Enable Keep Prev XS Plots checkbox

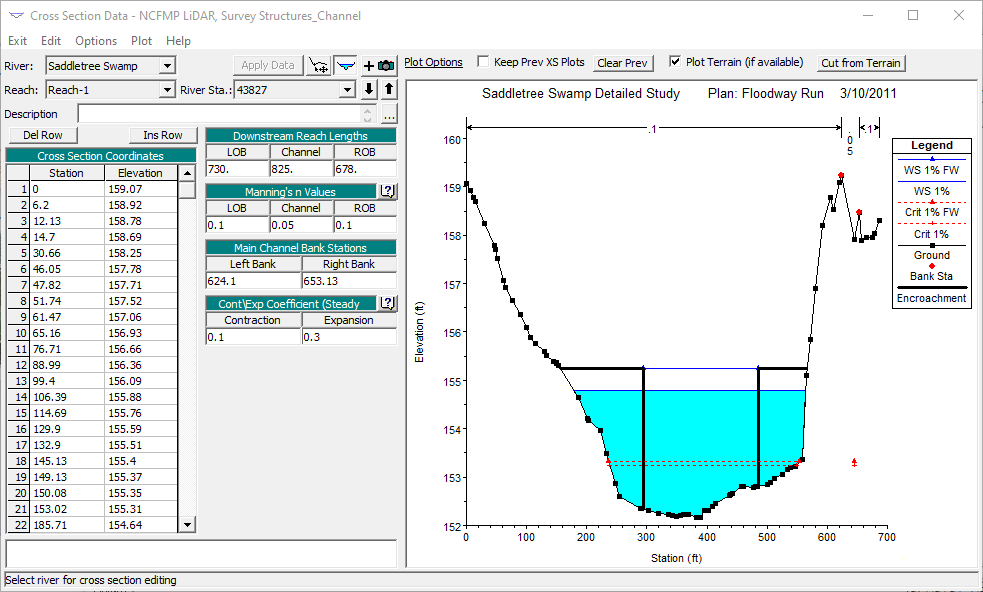pos(484,62)
